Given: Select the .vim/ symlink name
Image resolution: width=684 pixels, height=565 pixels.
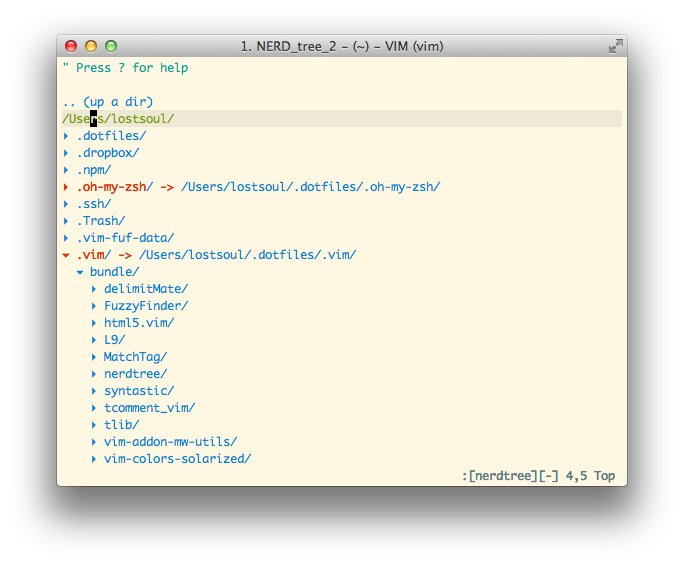Looking at the screenshot, I should point(94,255).
